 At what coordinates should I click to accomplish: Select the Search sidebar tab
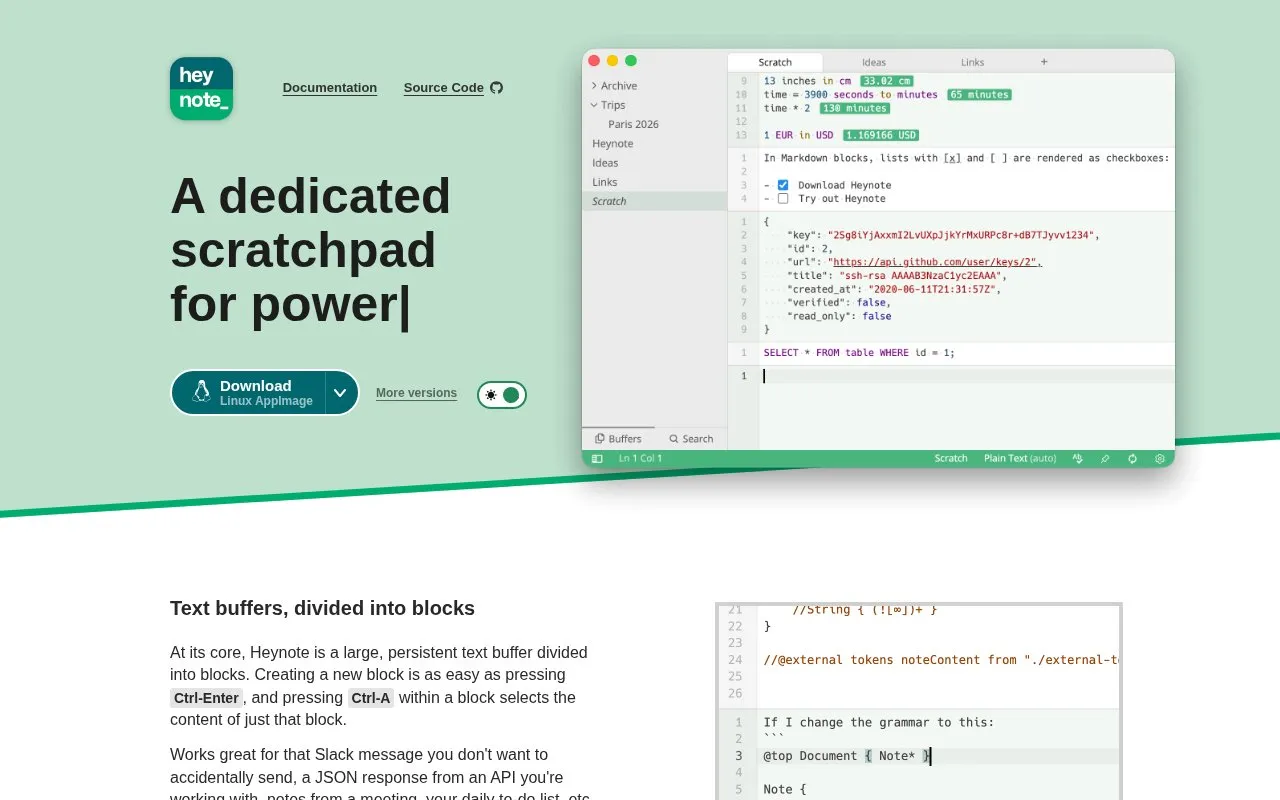pyautogui.click(x=691, y=438)
